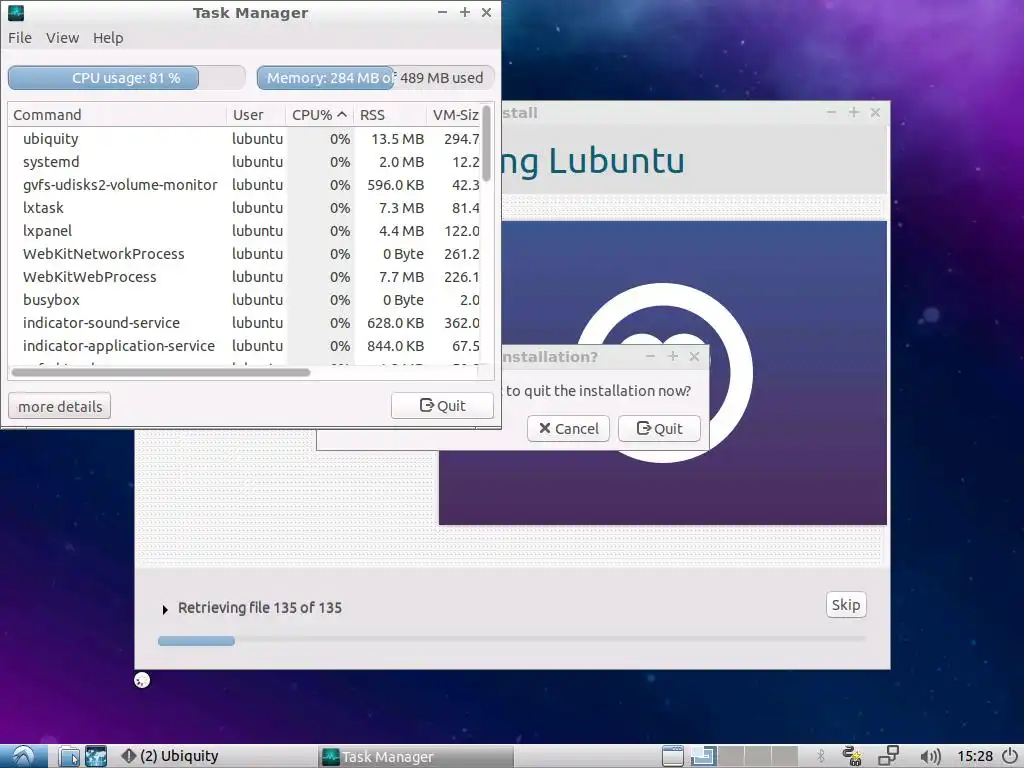Click the Memory usage bar

point(375,78)
